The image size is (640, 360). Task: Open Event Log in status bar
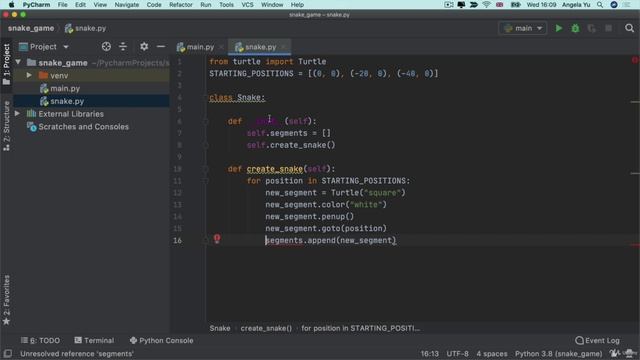pos(598,340)
